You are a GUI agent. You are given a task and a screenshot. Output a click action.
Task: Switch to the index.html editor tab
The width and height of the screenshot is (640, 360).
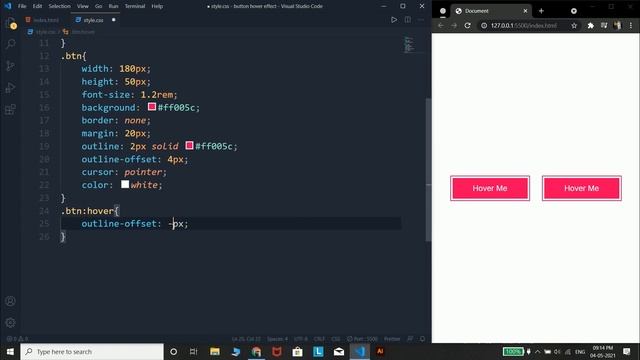(43, 20)
